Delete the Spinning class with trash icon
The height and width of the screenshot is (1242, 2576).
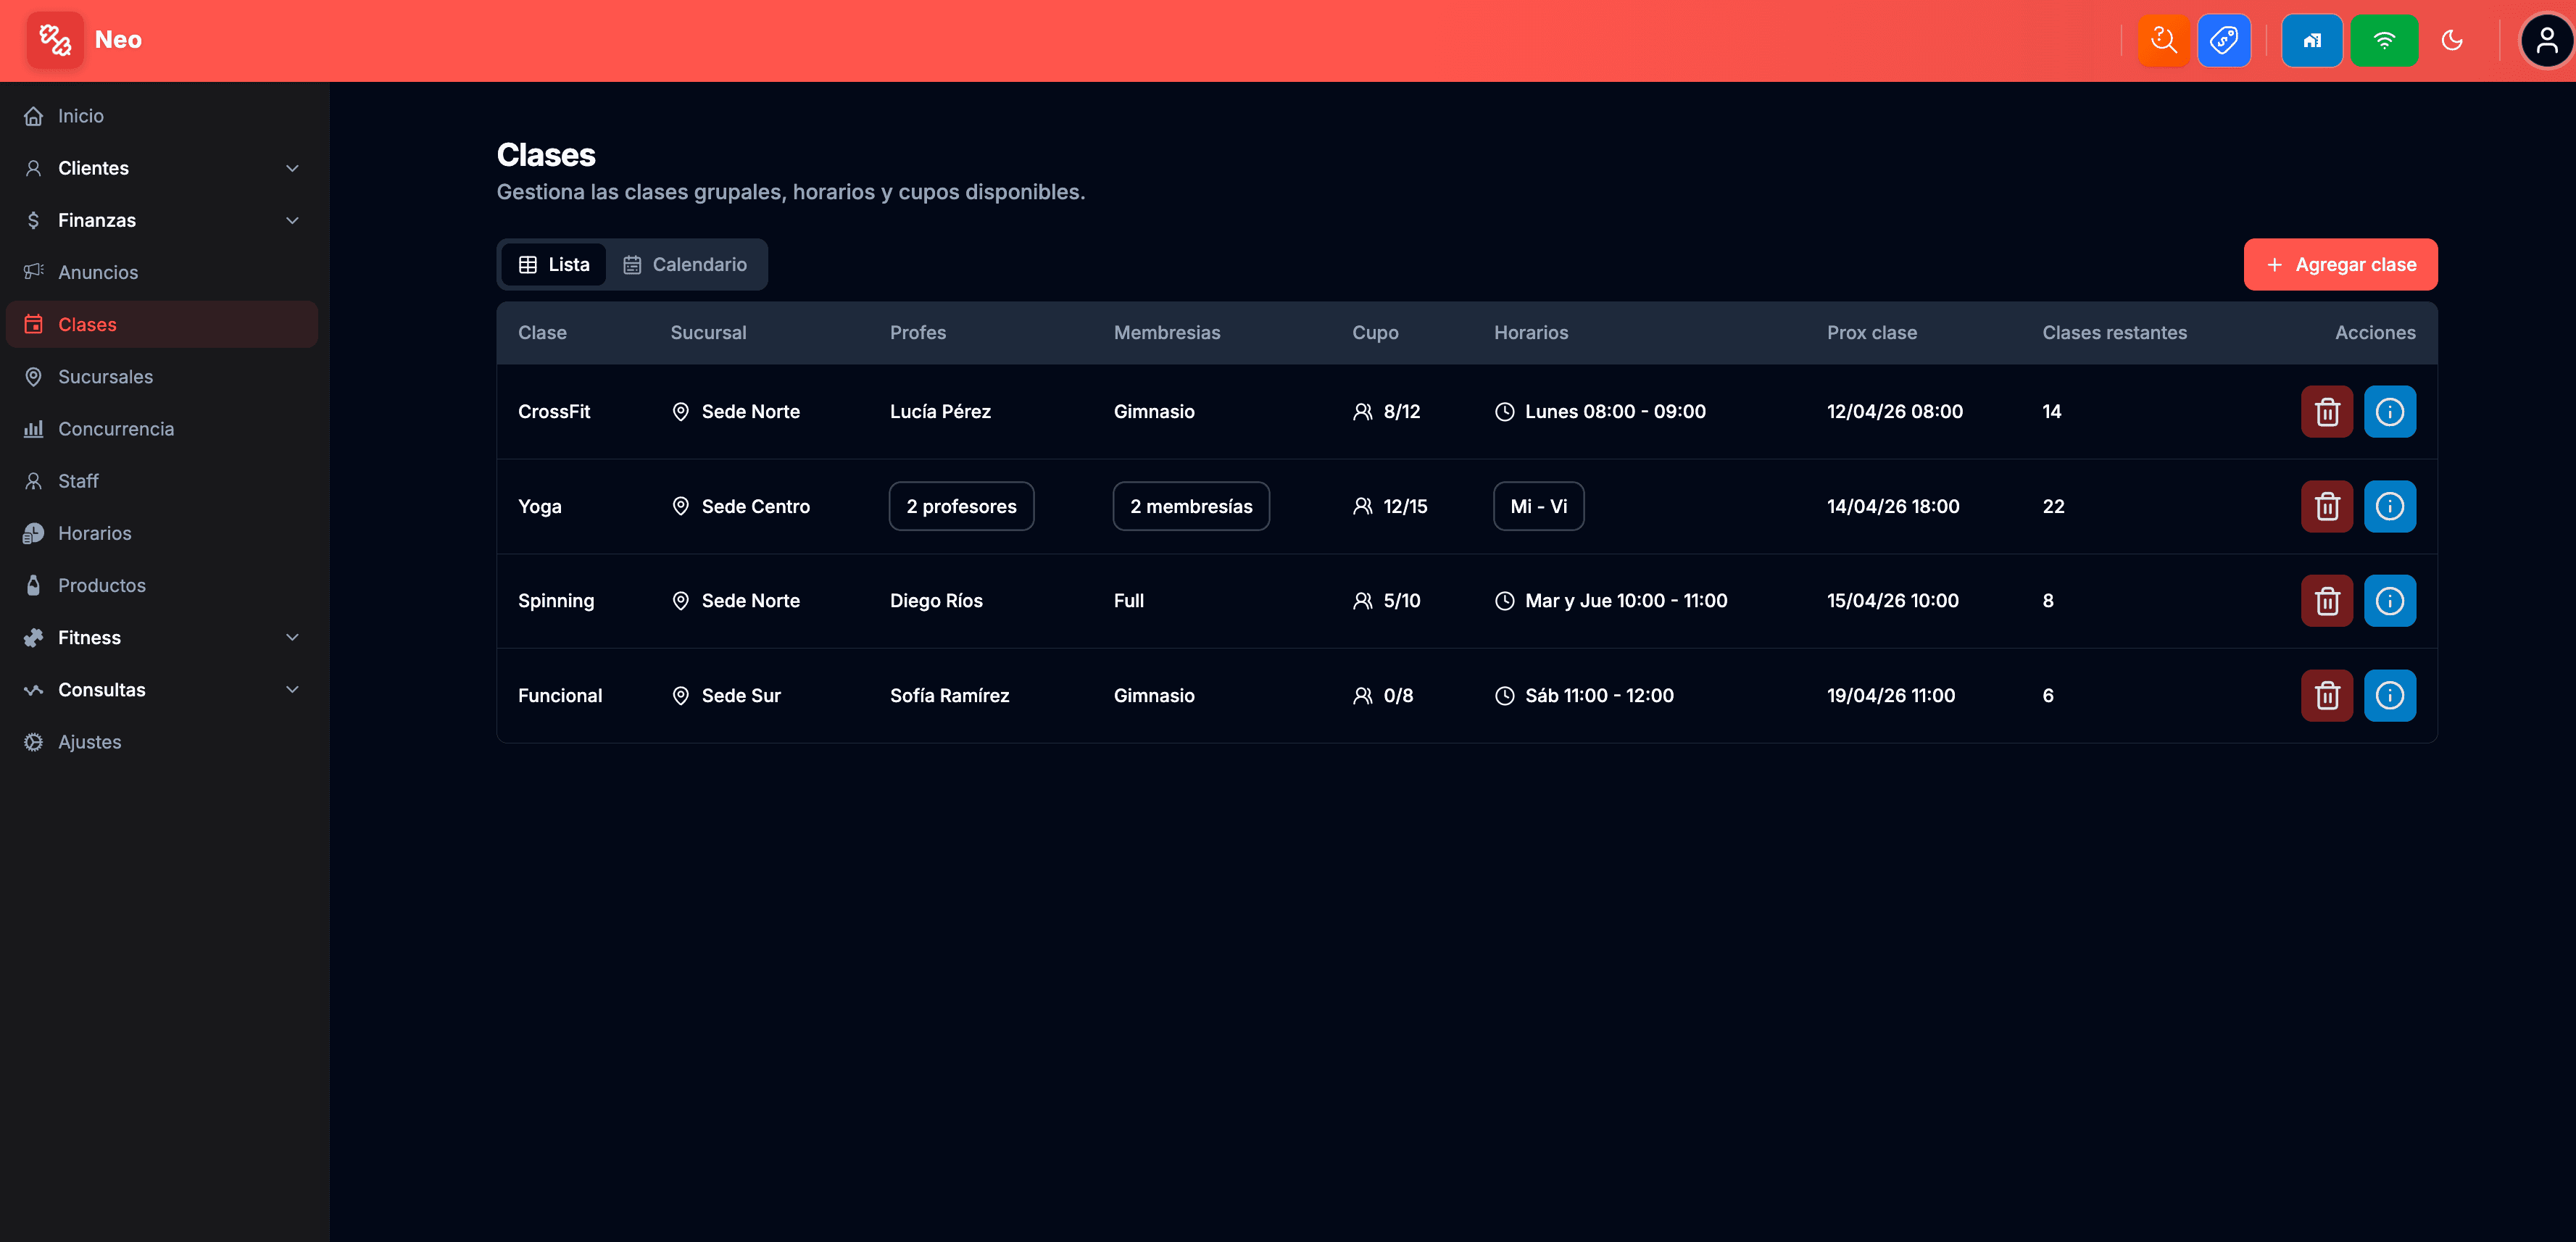coord(2327,601)
